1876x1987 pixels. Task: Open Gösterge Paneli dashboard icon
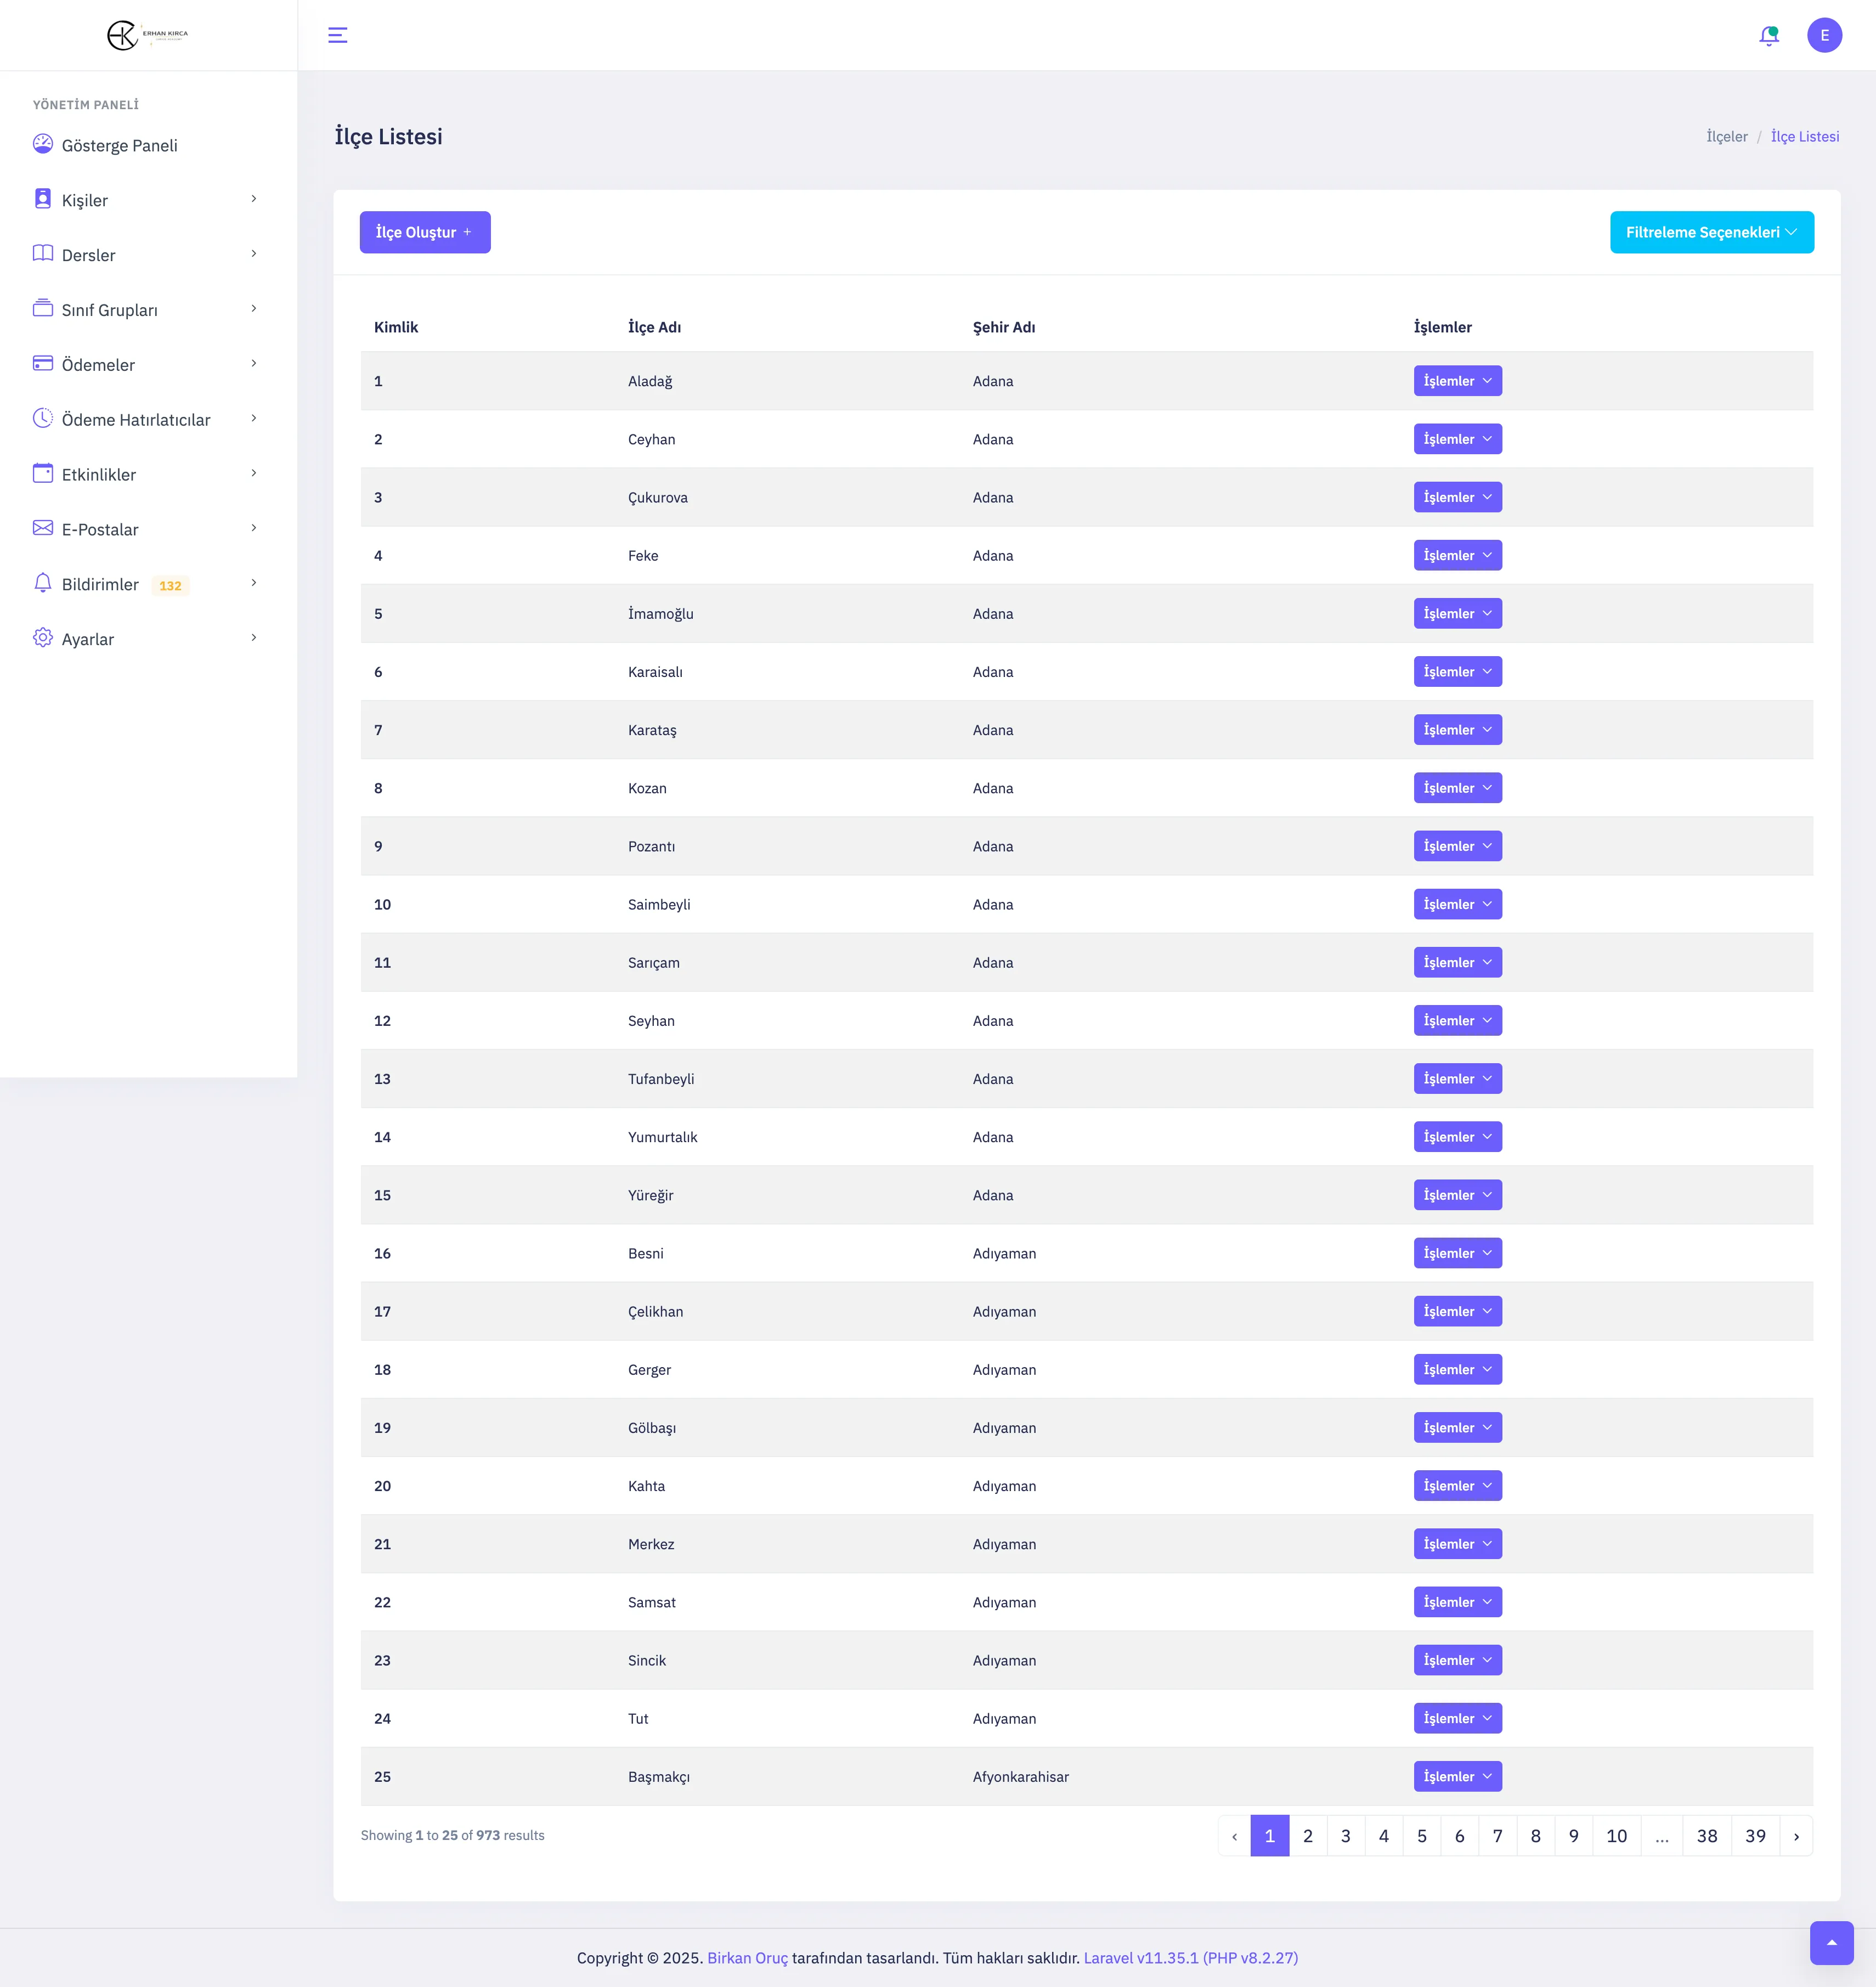point(43,144)
